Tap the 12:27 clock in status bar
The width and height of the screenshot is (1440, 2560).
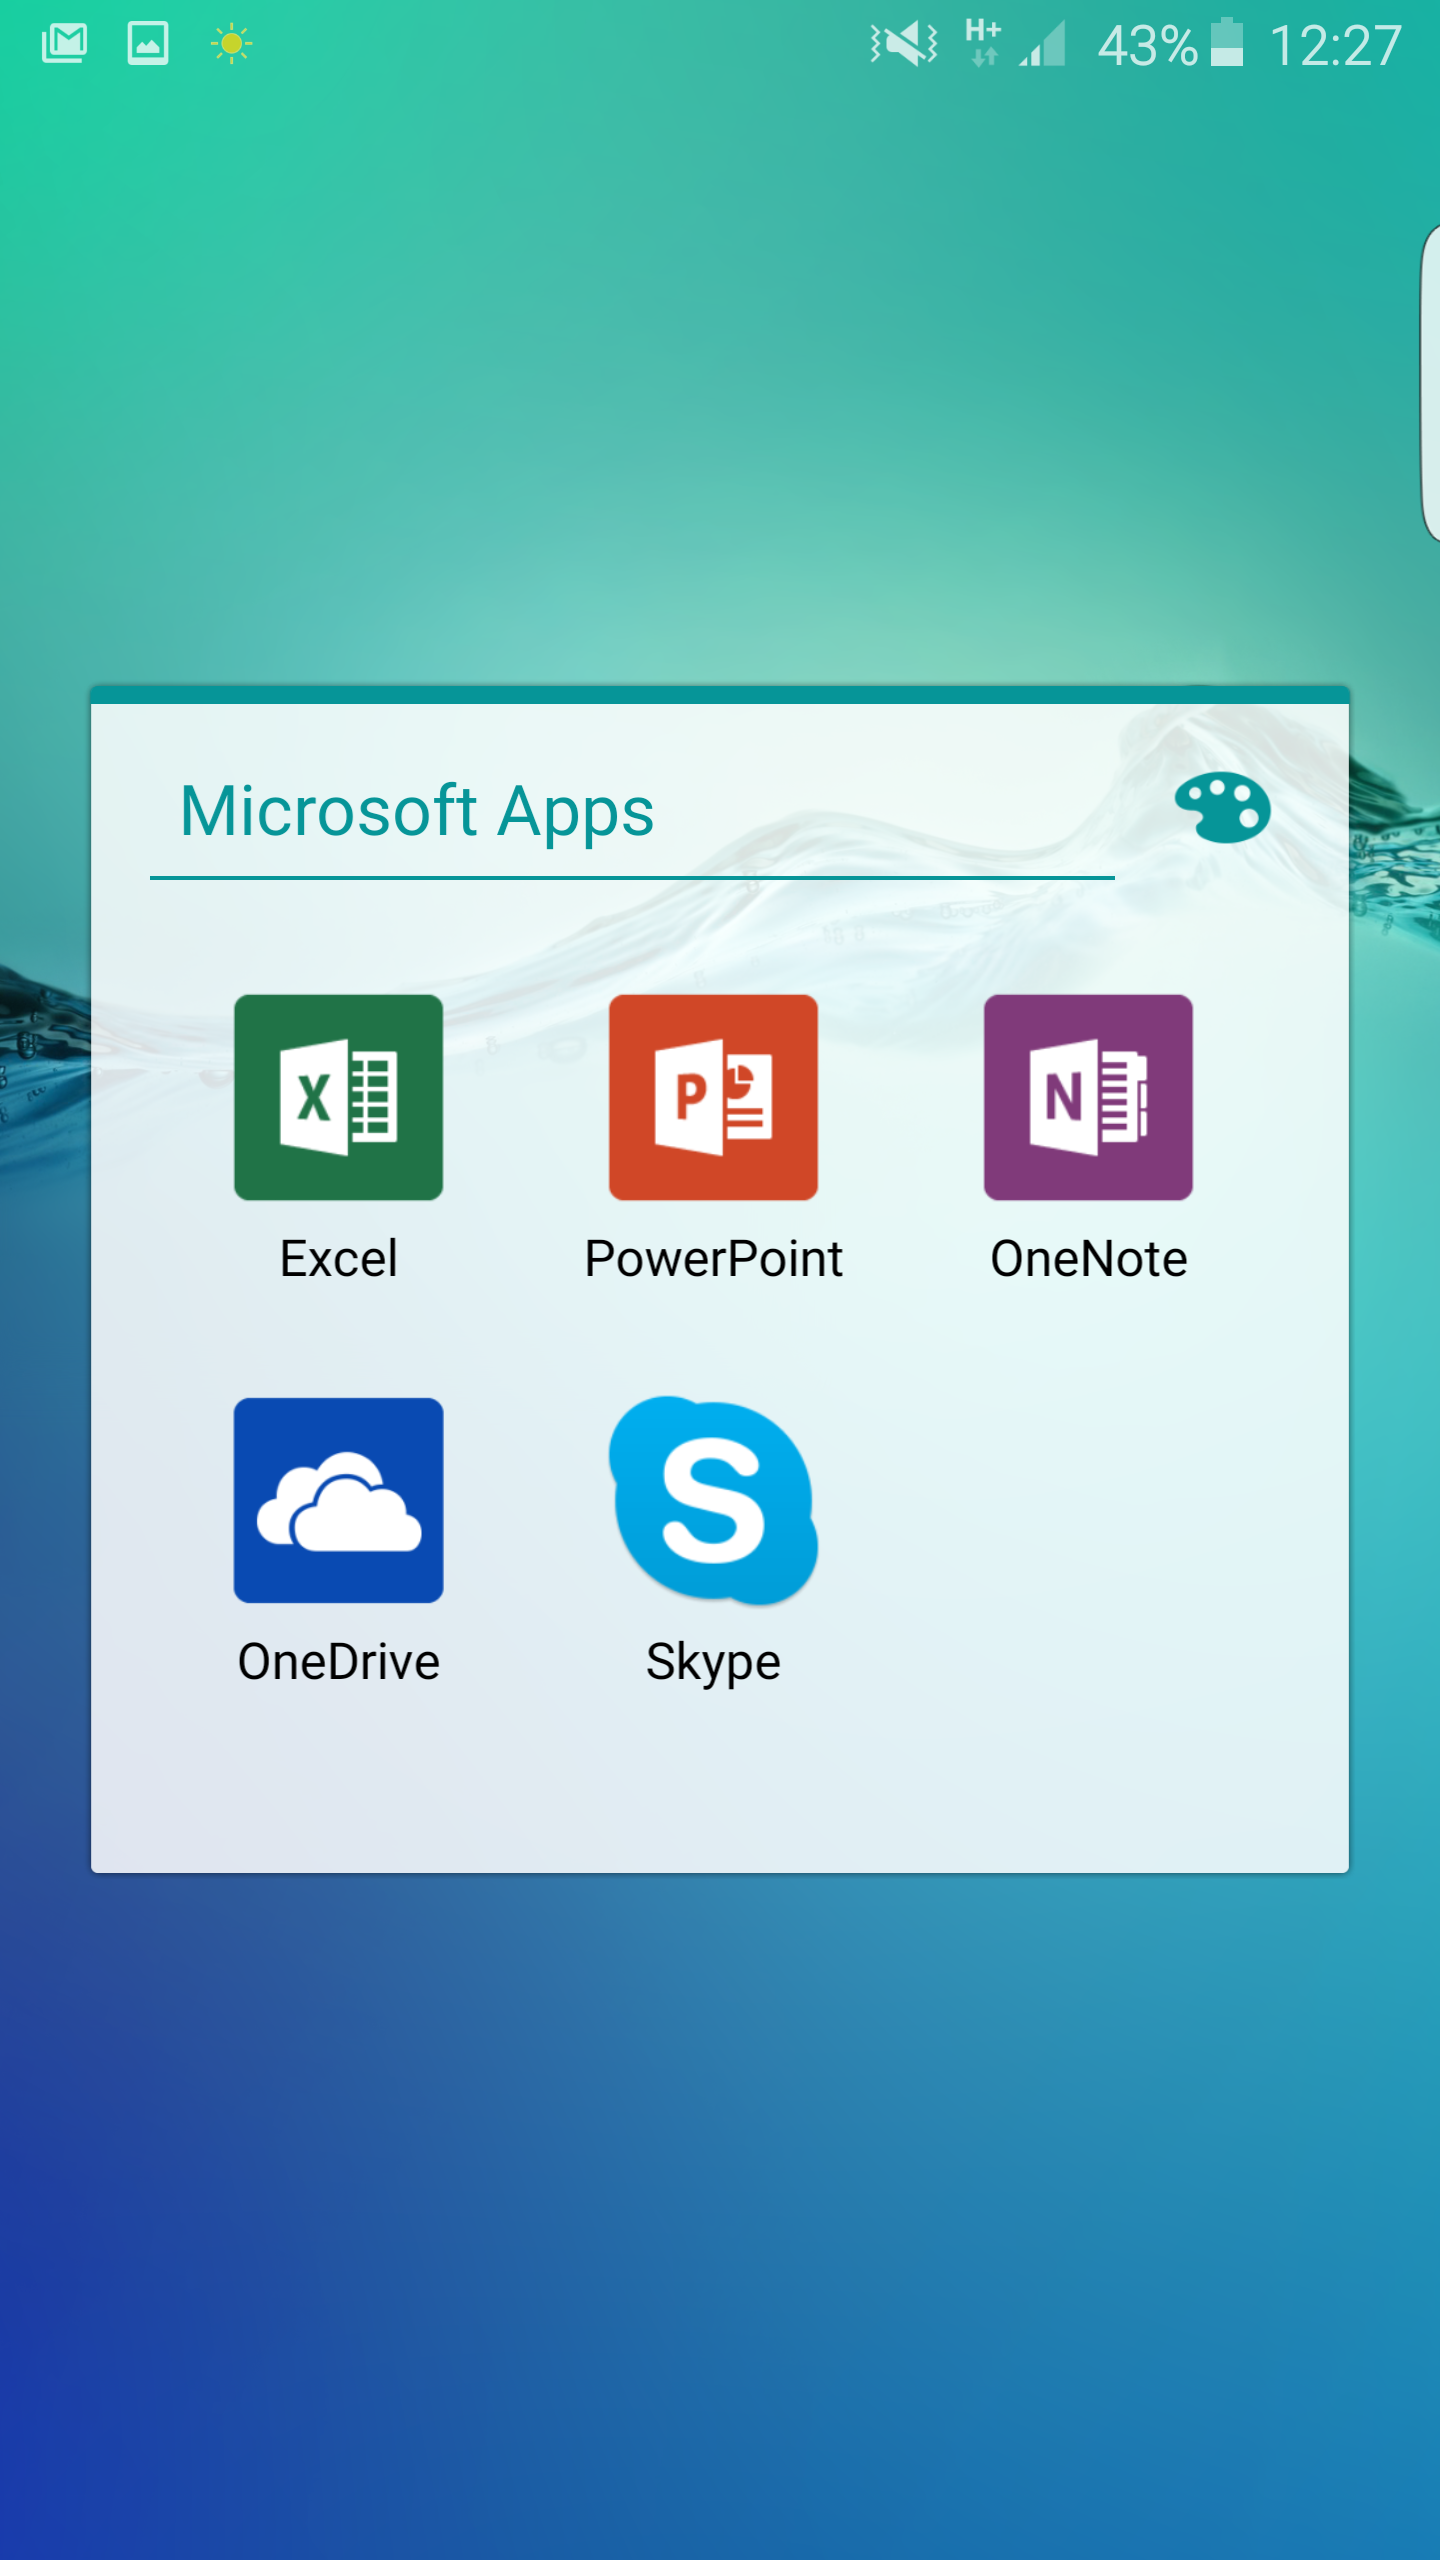pos(1335,46)
